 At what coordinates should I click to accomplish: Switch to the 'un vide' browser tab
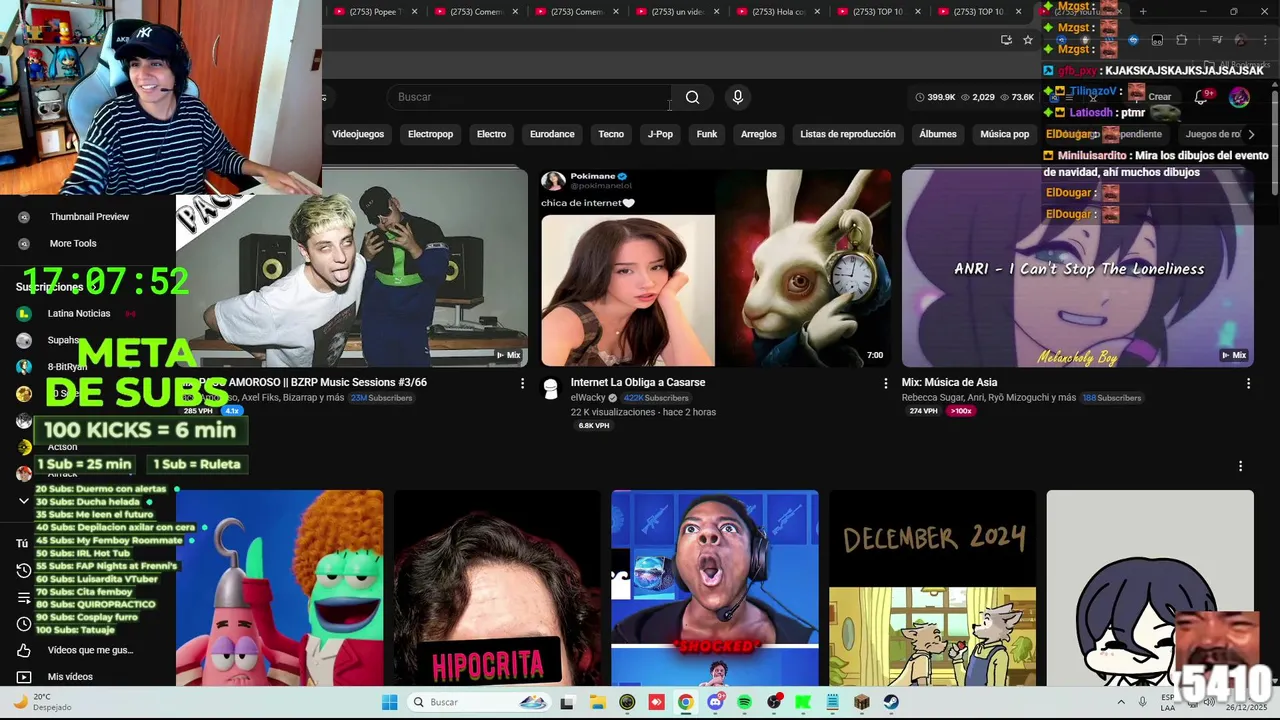click(x=677, y=12)
